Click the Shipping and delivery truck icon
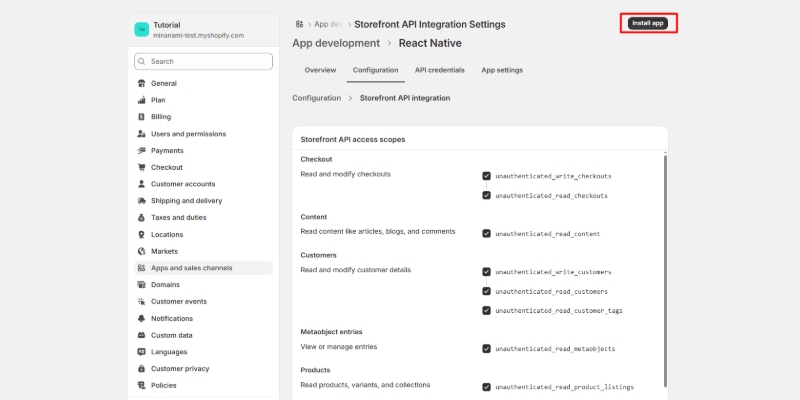800x400 pixels. pyautogui.click(x=141, y=201)
